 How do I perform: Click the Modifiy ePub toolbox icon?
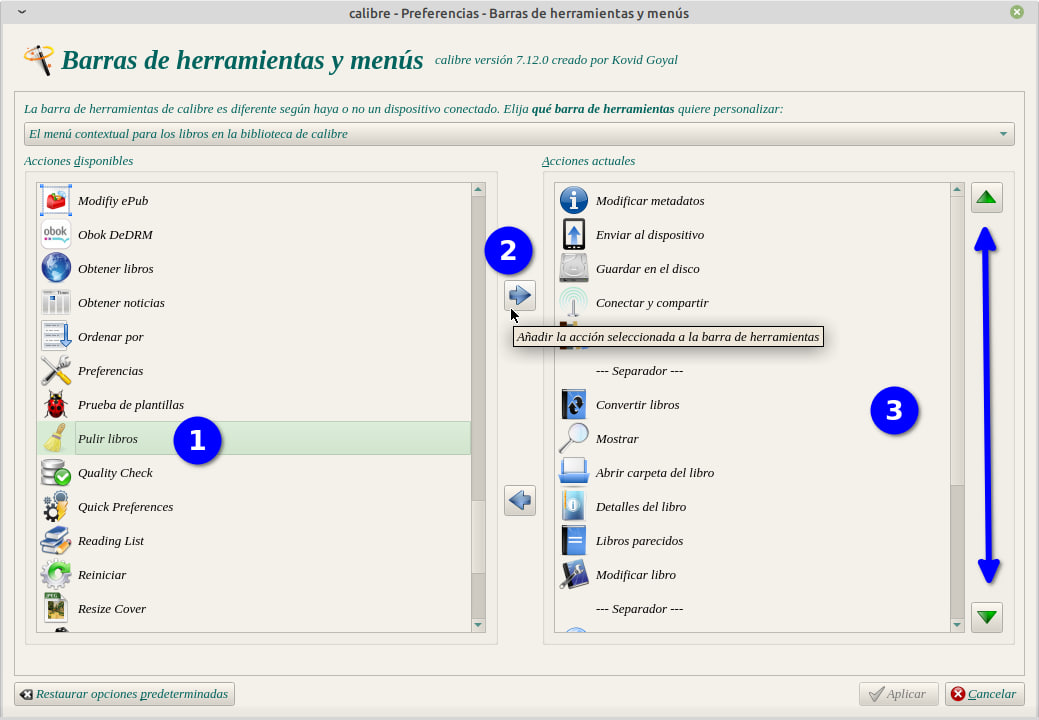[56, 201]
